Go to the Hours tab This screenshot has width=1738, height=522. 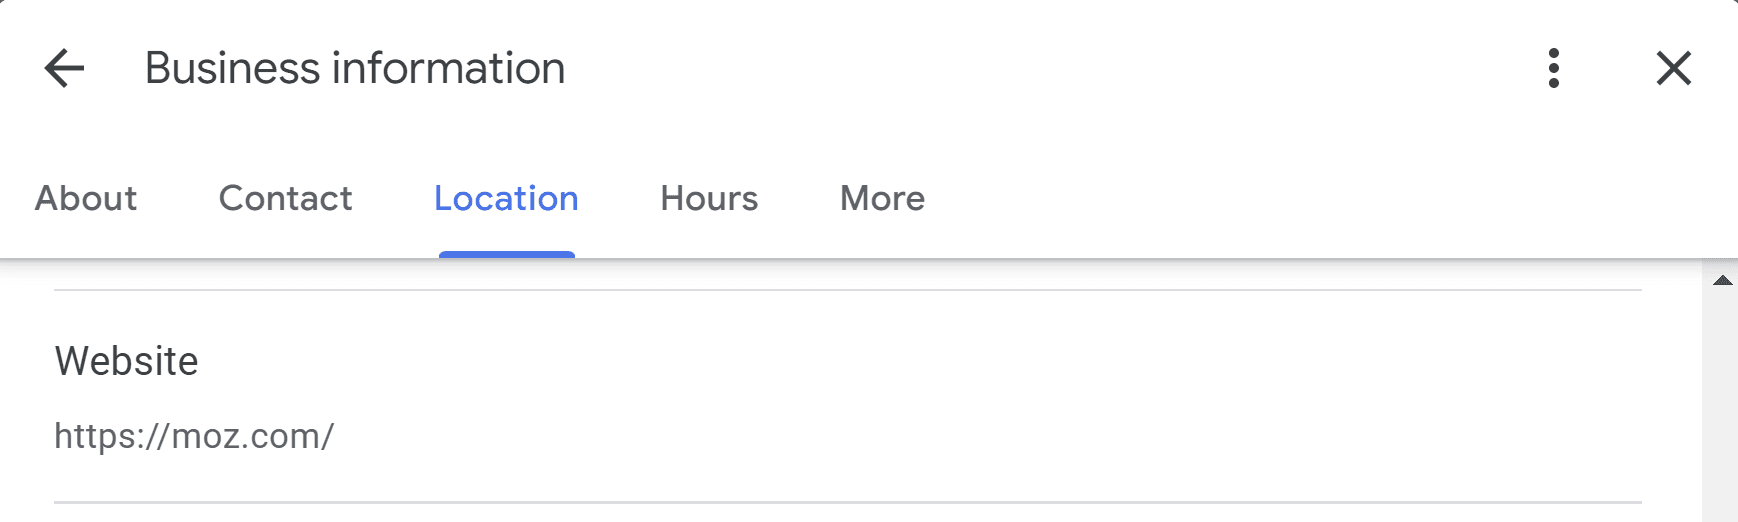tap(709, 198)
